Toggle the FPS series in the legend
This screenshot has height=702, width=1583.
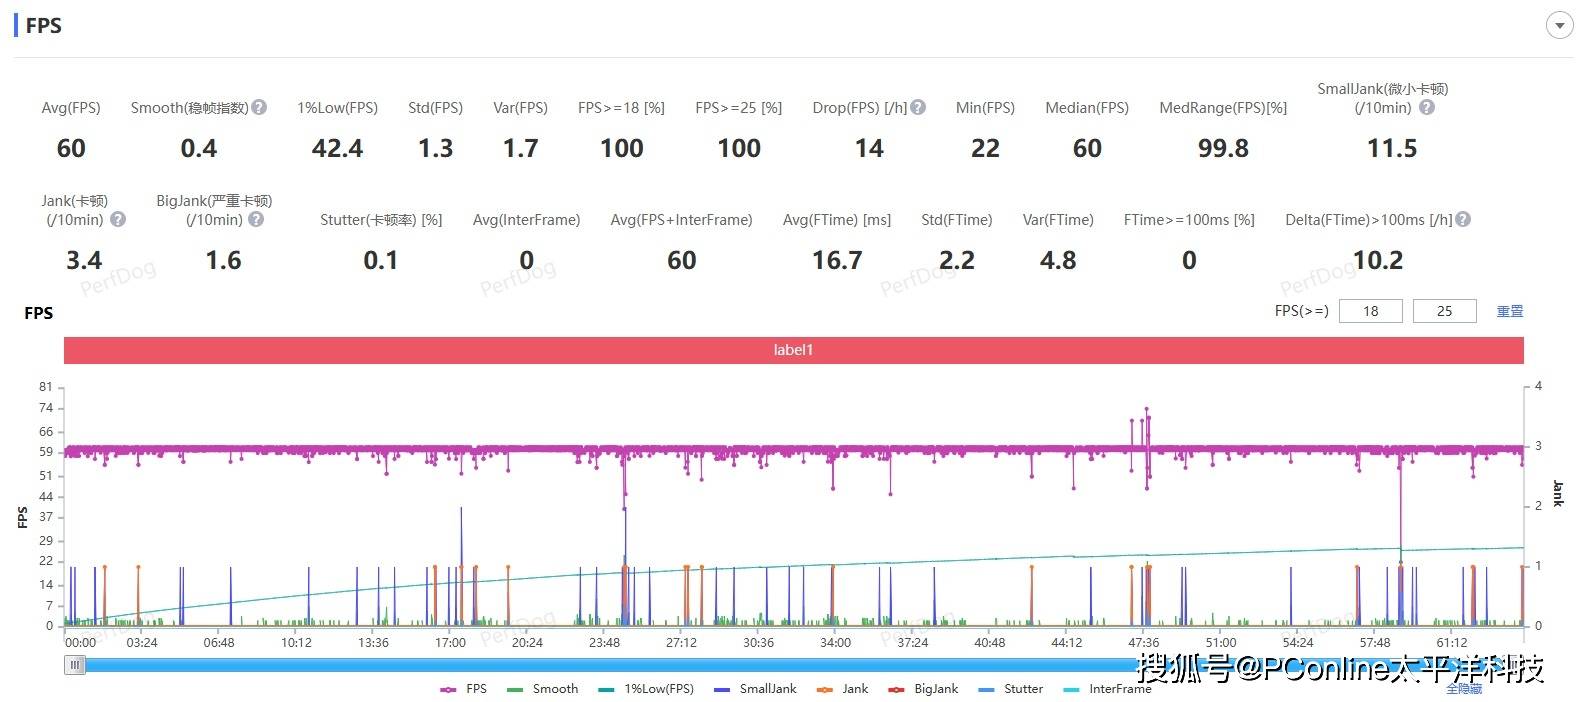point(464,689)
